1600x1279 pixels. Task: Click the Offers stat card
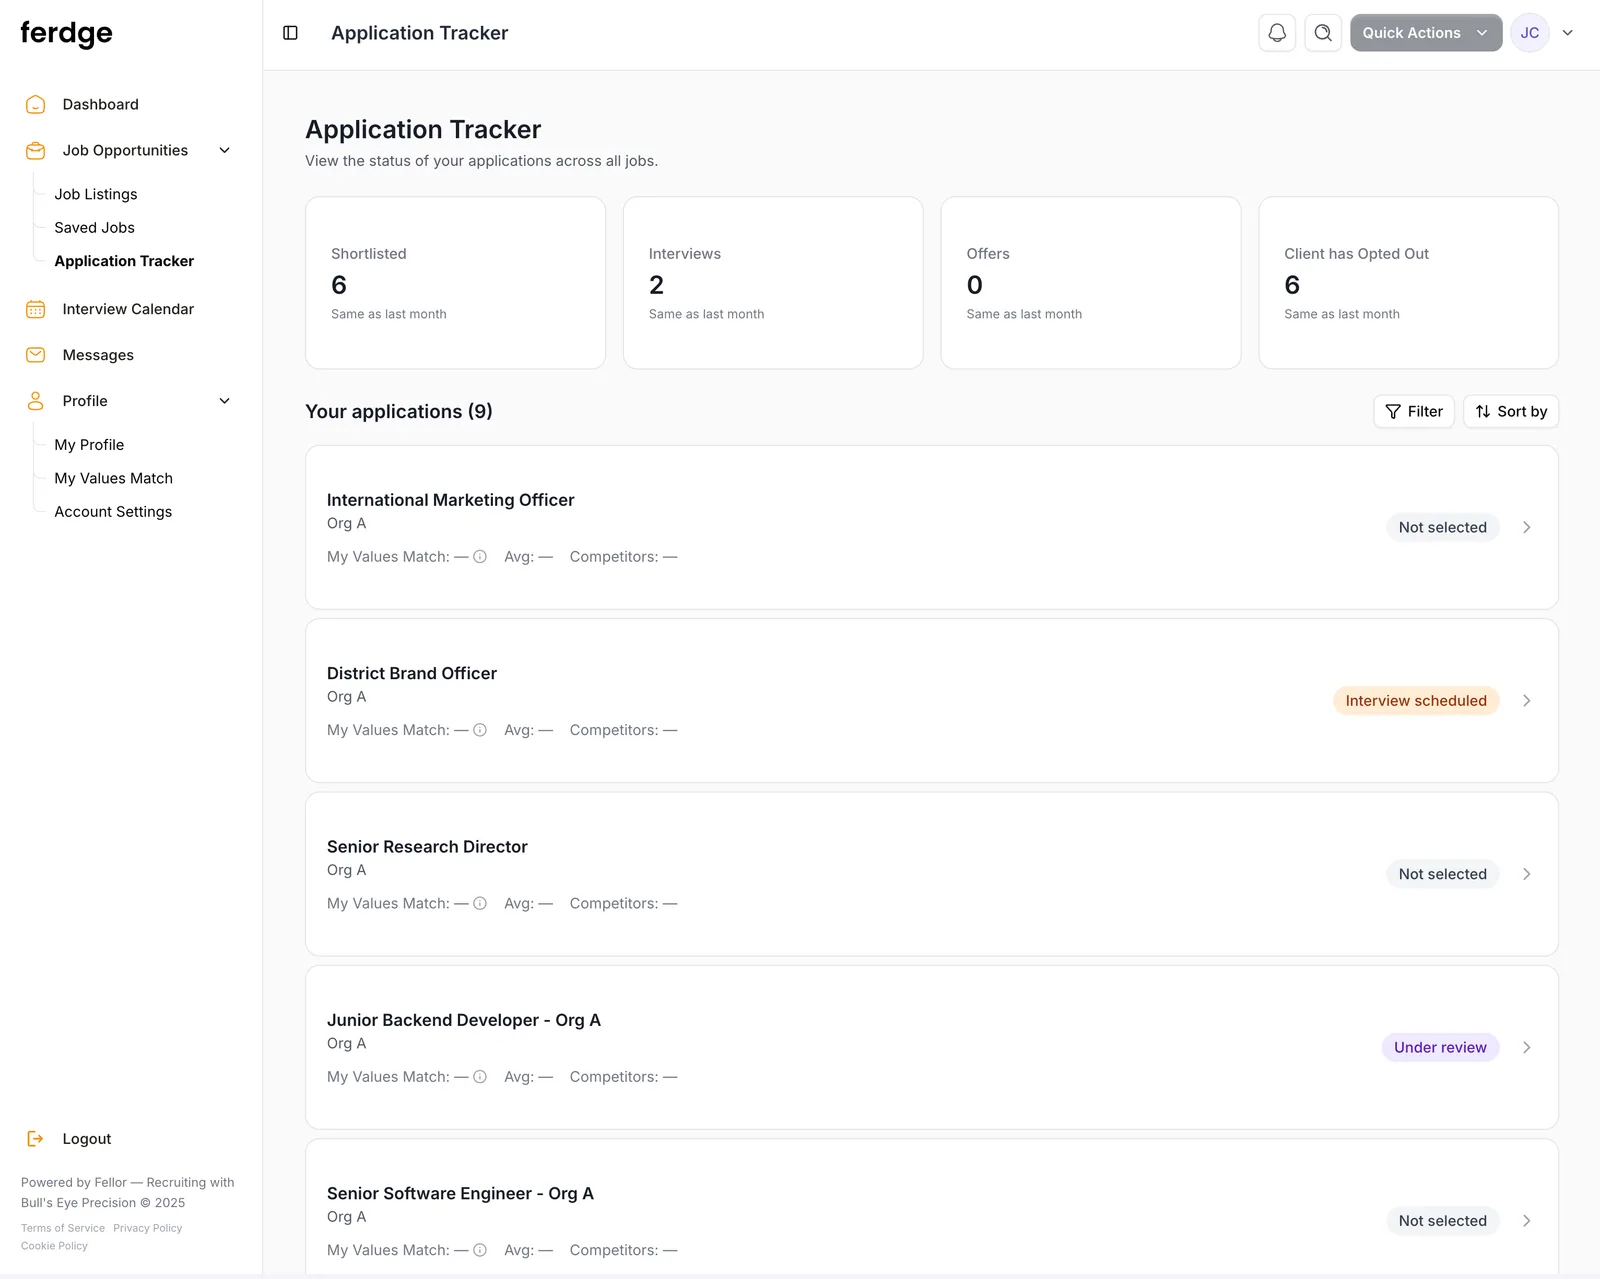coord(1091,283)
